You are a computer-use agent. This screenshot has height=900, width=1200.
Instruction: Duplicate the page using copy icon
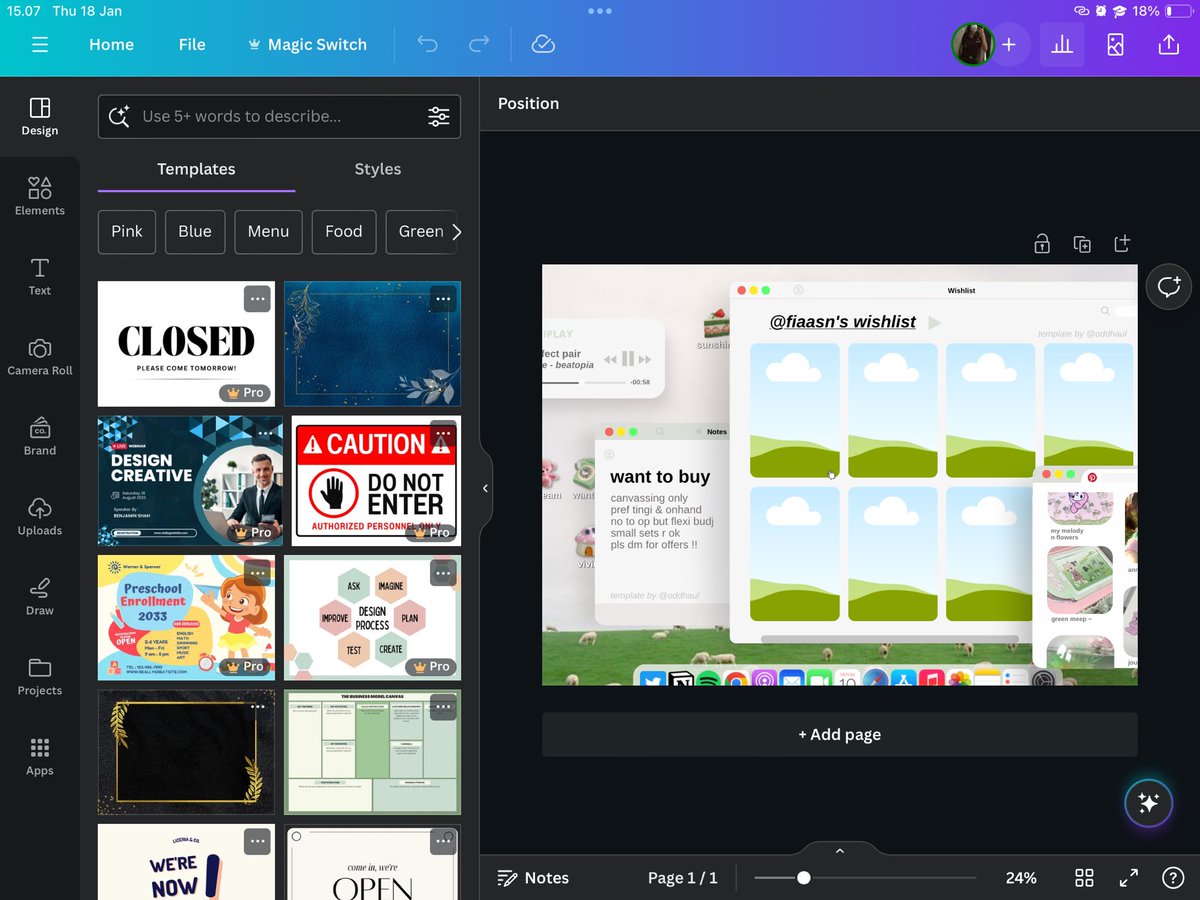click(1082, 243)
